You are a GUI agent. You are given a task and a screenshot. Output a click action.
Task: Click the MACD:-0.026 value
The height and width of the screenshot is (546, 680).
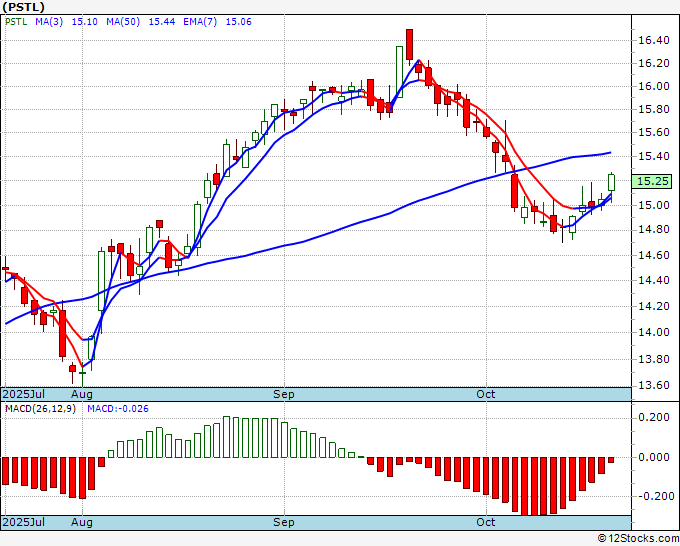pos(118,409)
